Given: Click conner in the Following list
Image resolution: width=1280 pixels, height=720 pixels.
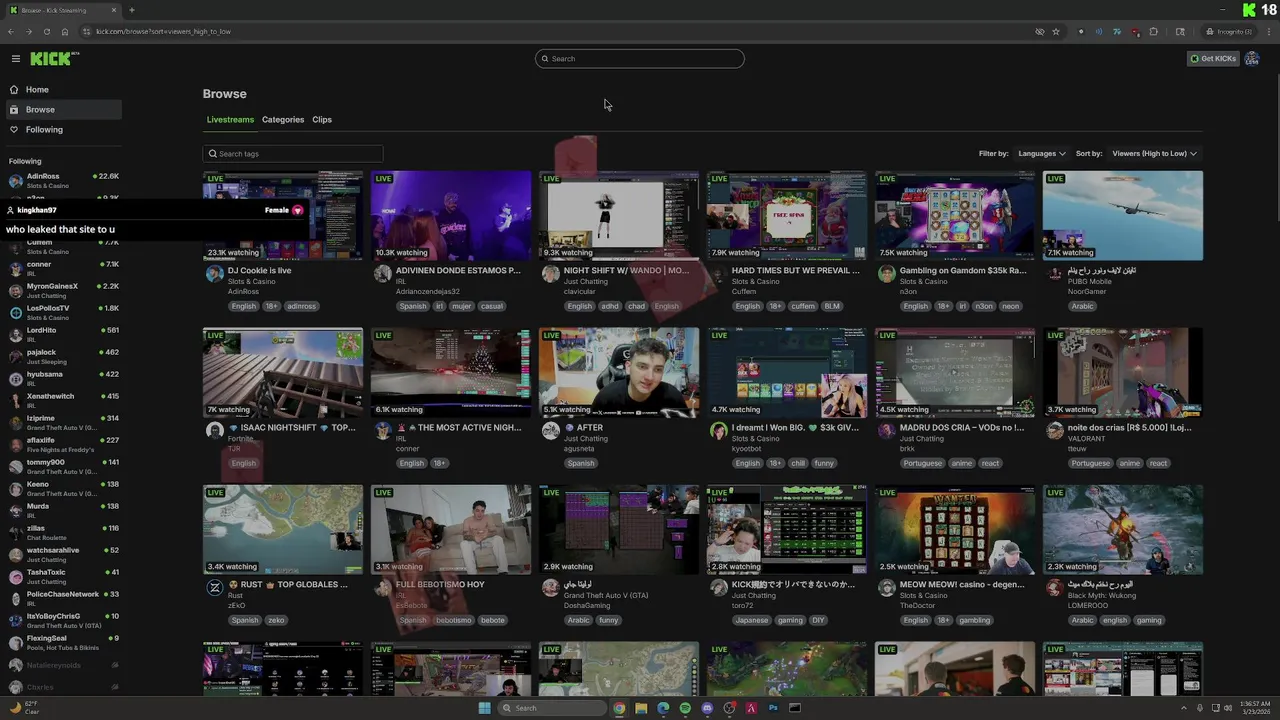Looking at the screenshot, I should 63,269.
